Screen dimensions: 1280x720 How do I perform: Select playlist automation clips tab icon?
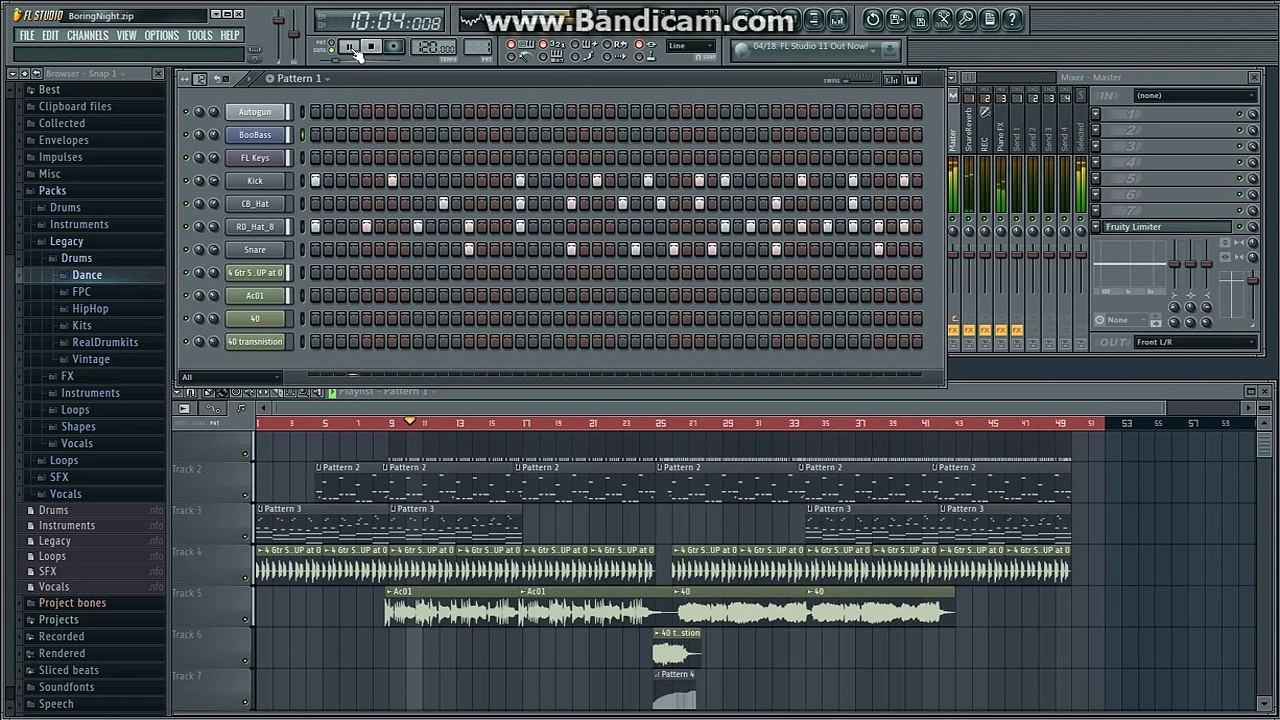pyautogui.click(x=213, y=408)
